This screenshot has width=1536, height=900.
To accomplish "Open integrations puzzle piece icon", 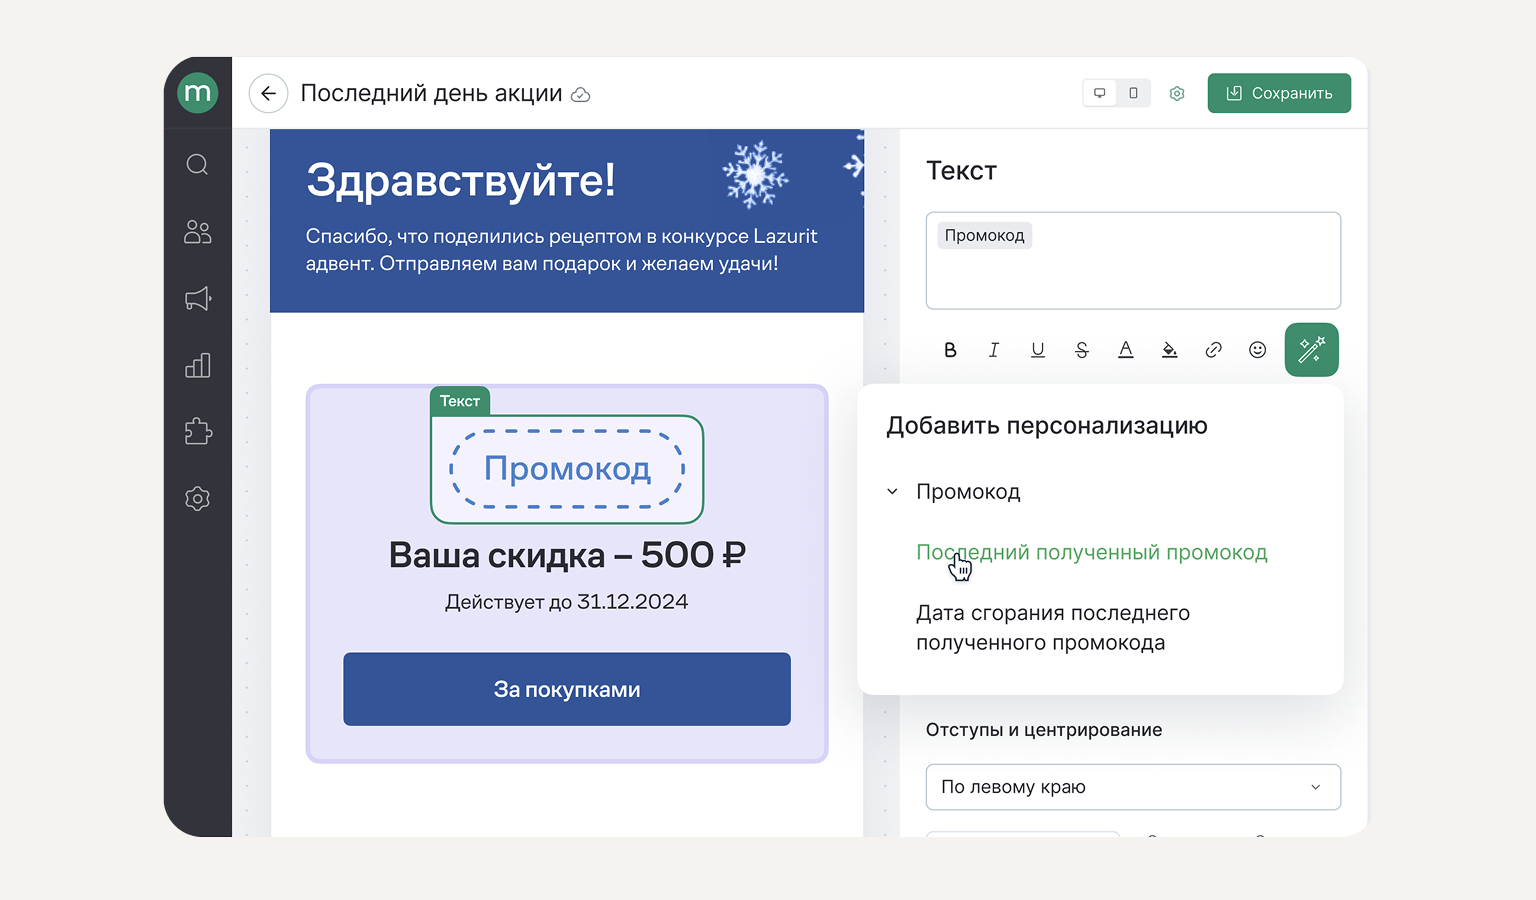I will coord(198,432).
